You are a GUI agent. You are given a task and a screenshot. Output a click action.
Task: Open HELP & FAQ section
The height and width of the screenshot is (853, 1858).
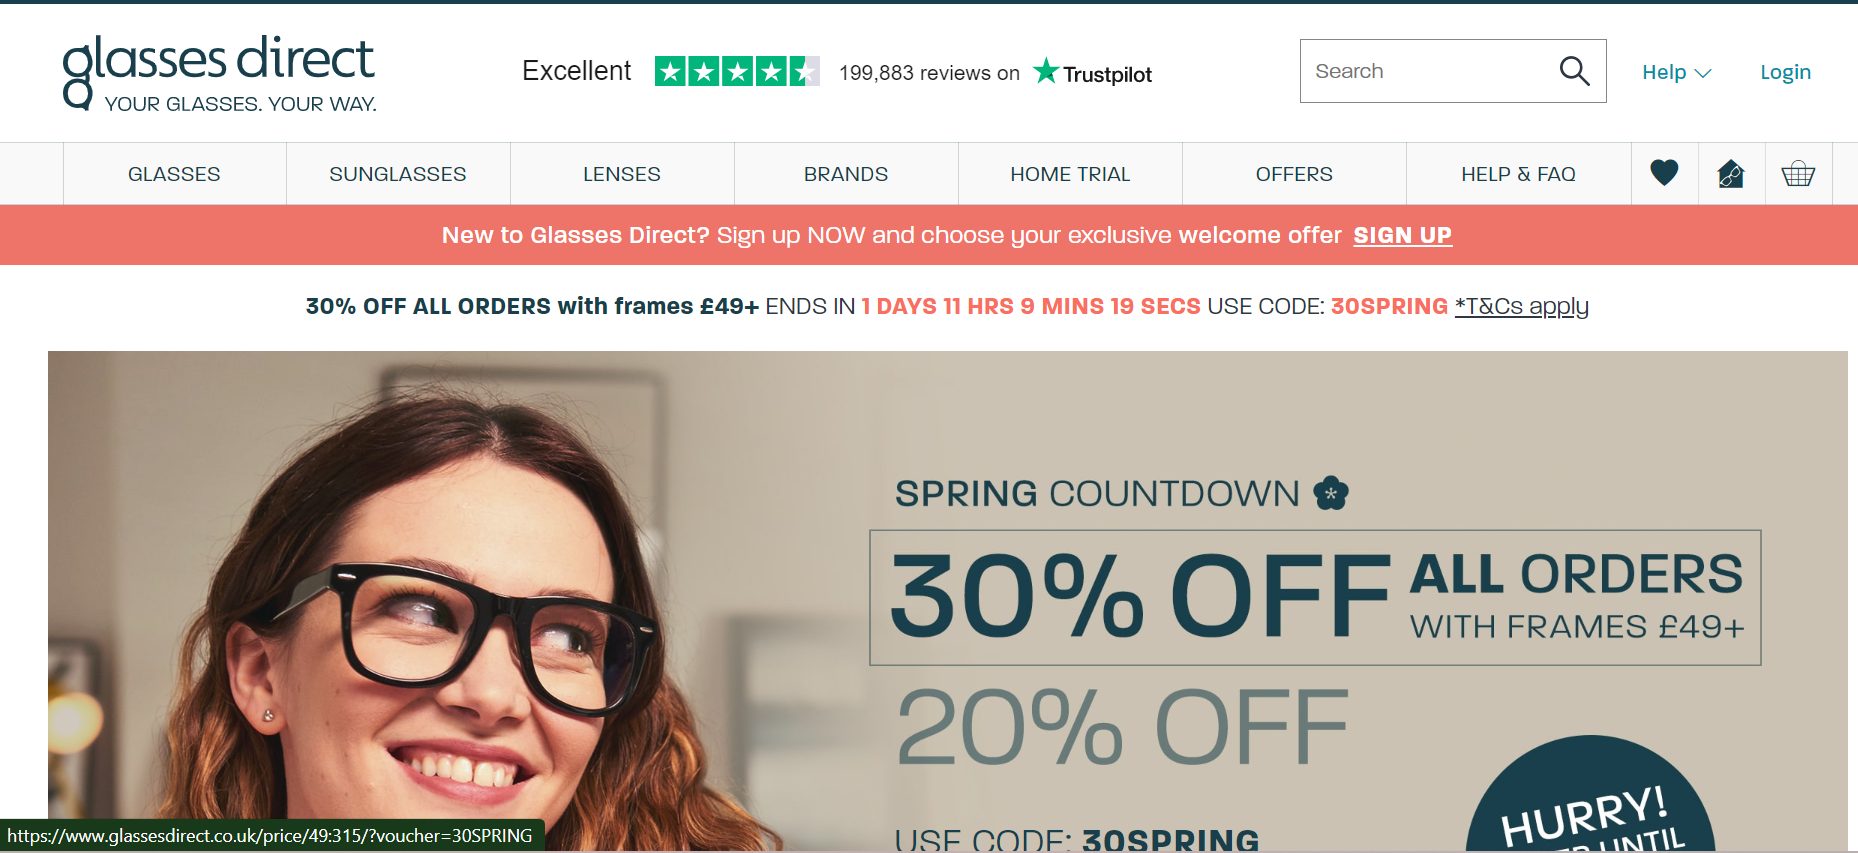pyautogui.click(x=1518, y=174)
